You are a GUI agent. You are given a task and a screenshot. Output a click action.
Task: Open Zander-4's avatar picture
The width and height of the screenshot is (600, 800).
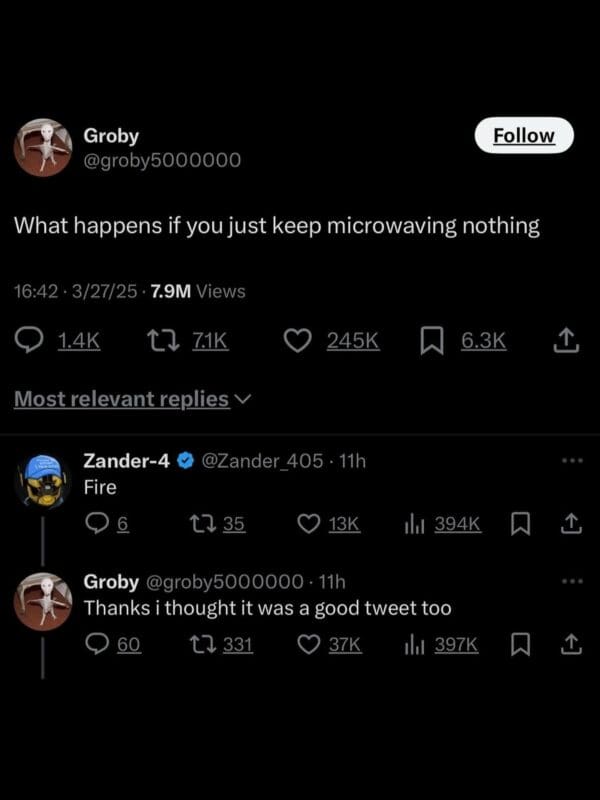point(42,480)
